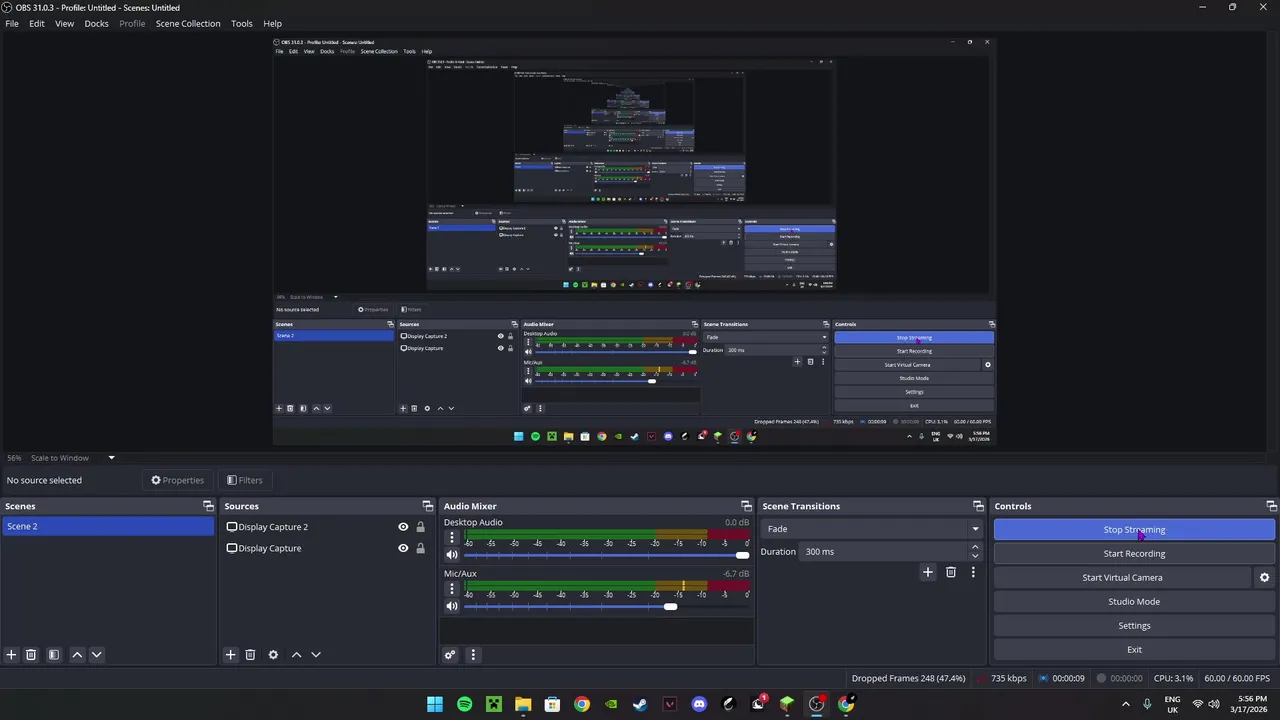Toggle visibility of Display Capture source
Image resolution: width=1280 pixels, height=720 pixels.
[x=403, y=548]
